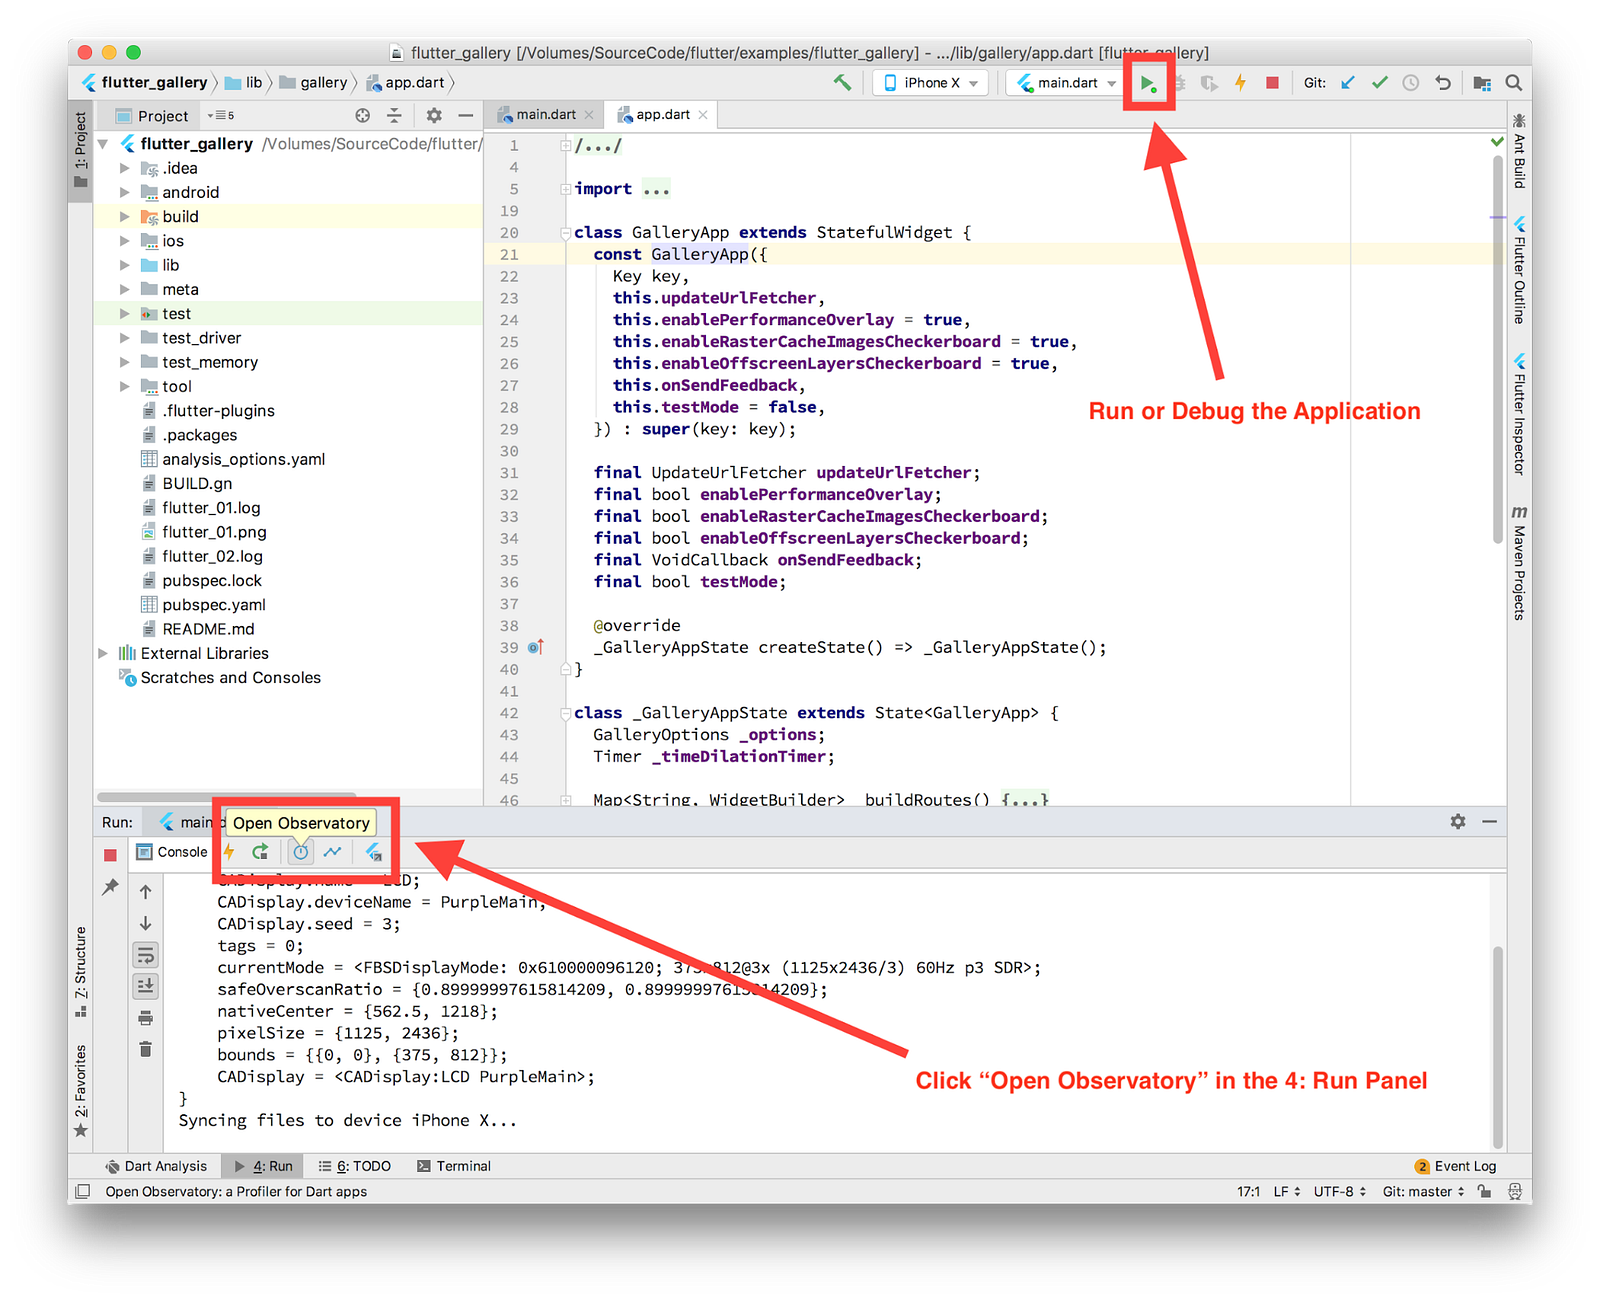Open the Project Structure icon
1600x1301 pixels.
click(1482, 83)
